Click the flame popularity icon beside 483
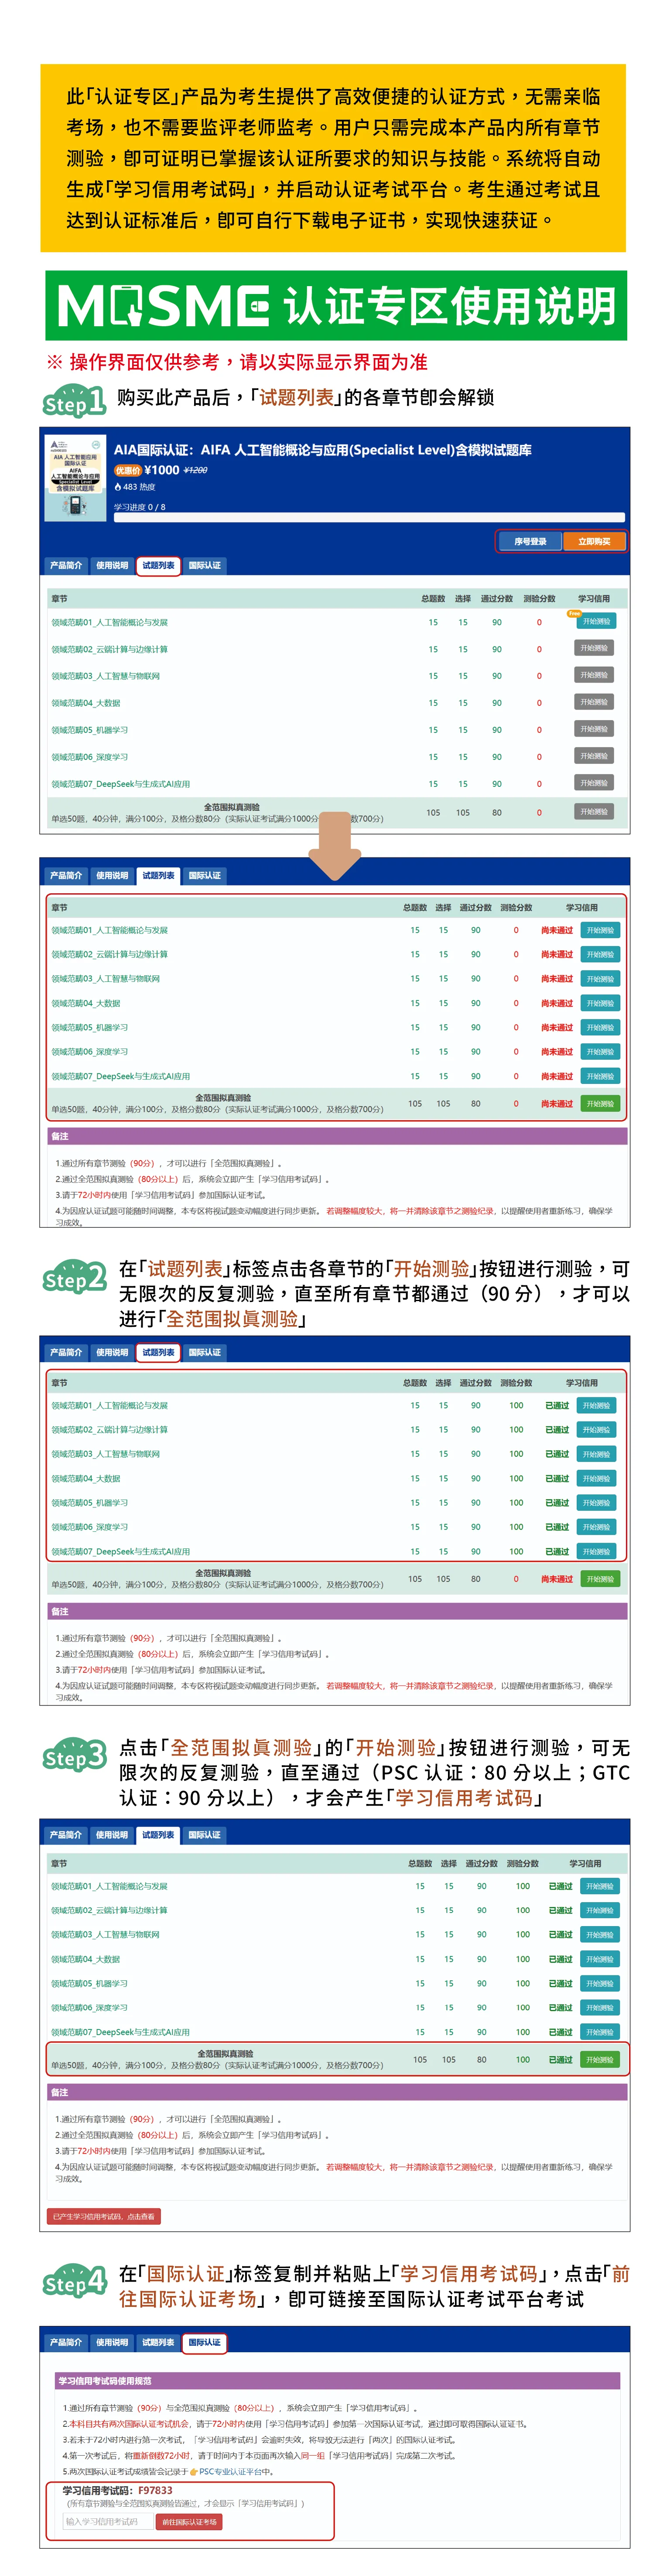 point(118,487)
